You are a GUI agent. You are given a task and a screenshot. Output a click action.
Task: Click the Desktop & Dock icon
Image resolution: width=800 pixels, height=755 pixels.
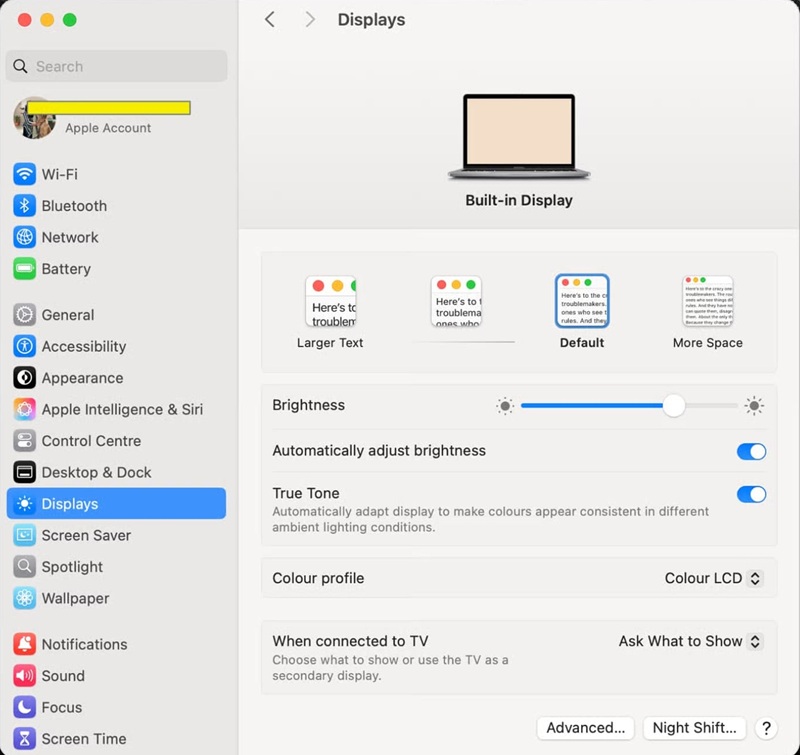(x=24, y=472)
